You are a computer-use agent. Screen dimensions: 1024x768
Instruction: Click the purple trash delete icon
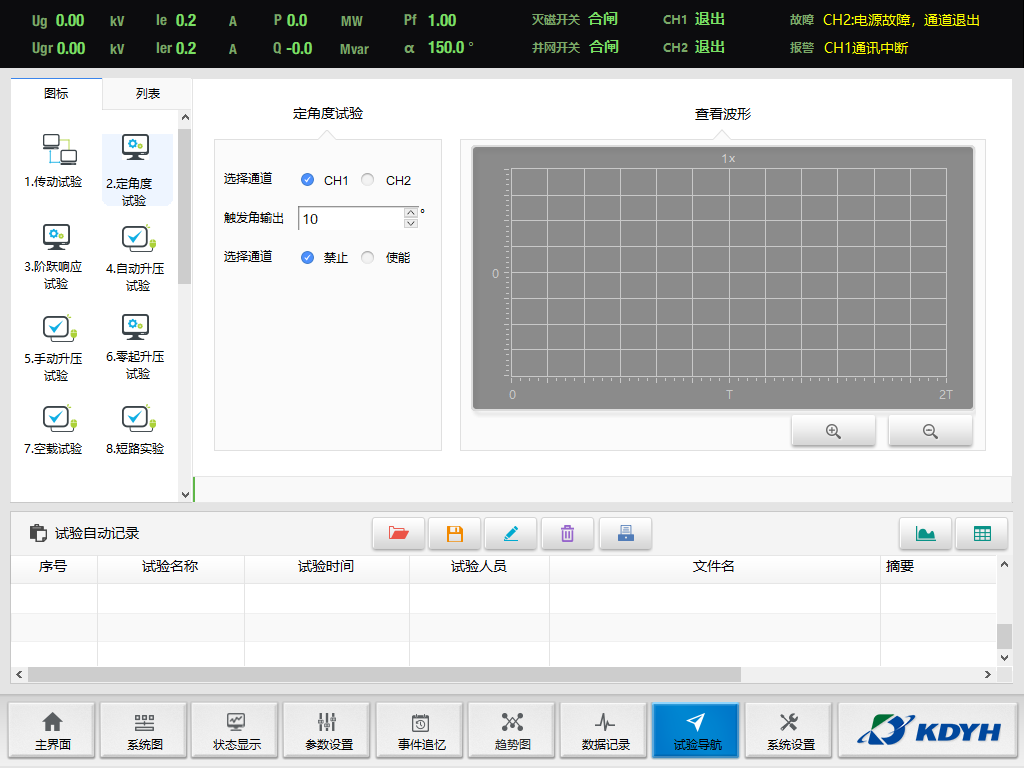click(567, 534)
